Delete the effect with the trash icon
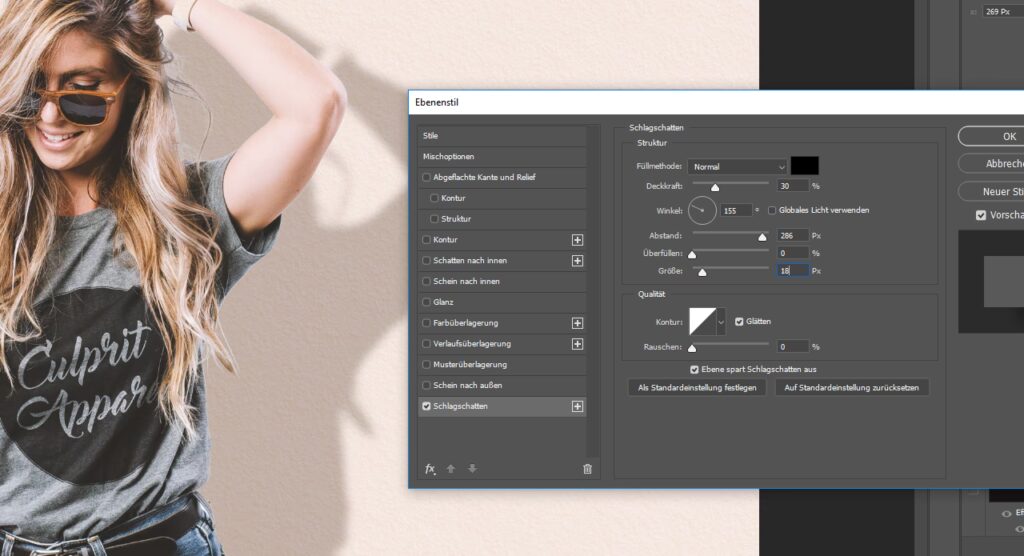Viewport: 1024px width, 556px height. pyautogui.click(x=587, y=469)
